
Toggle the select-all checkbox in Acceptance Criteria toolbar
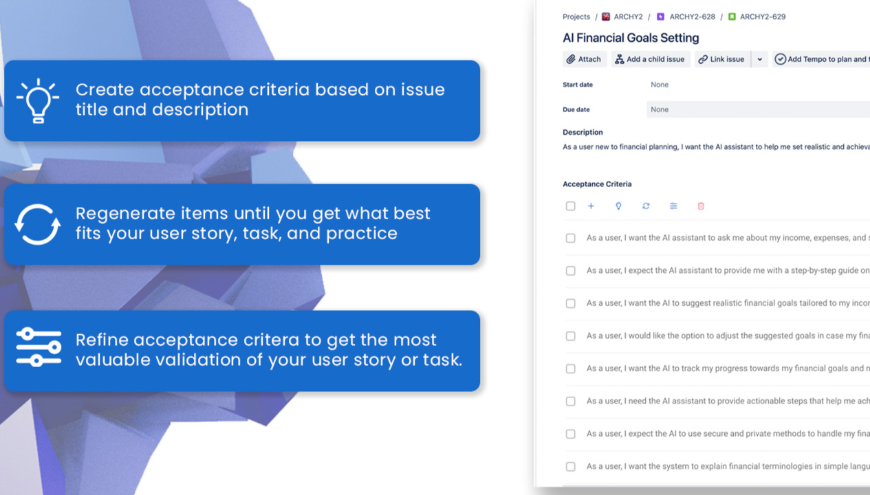[570, 206]
